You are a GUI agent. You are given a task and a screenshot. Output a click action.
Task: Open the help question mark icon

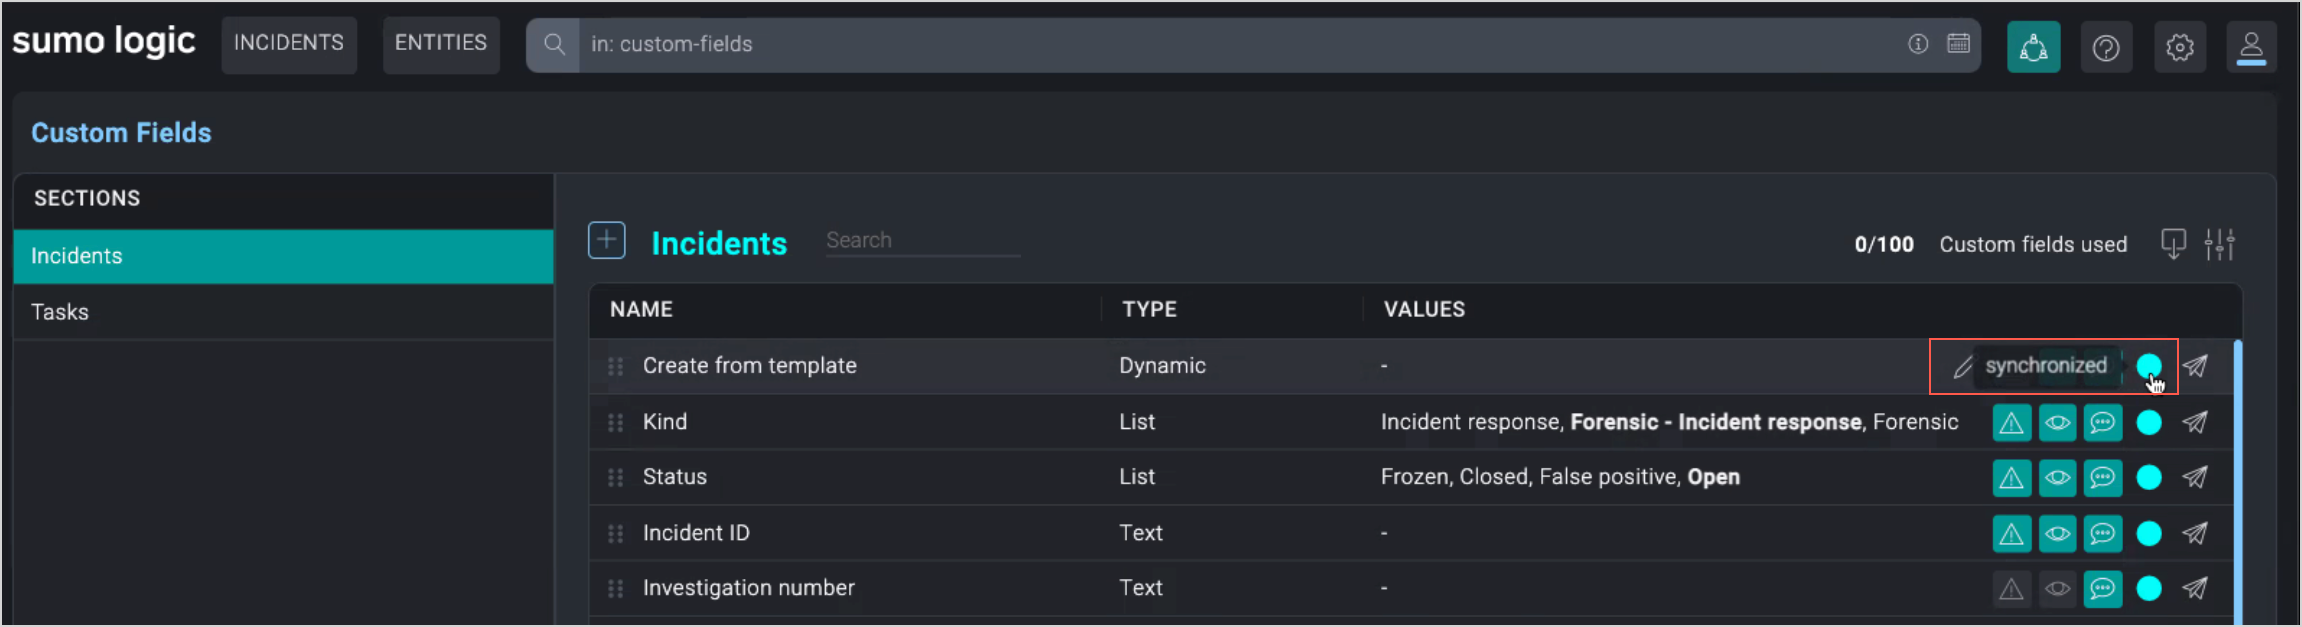click(2105, 47)
